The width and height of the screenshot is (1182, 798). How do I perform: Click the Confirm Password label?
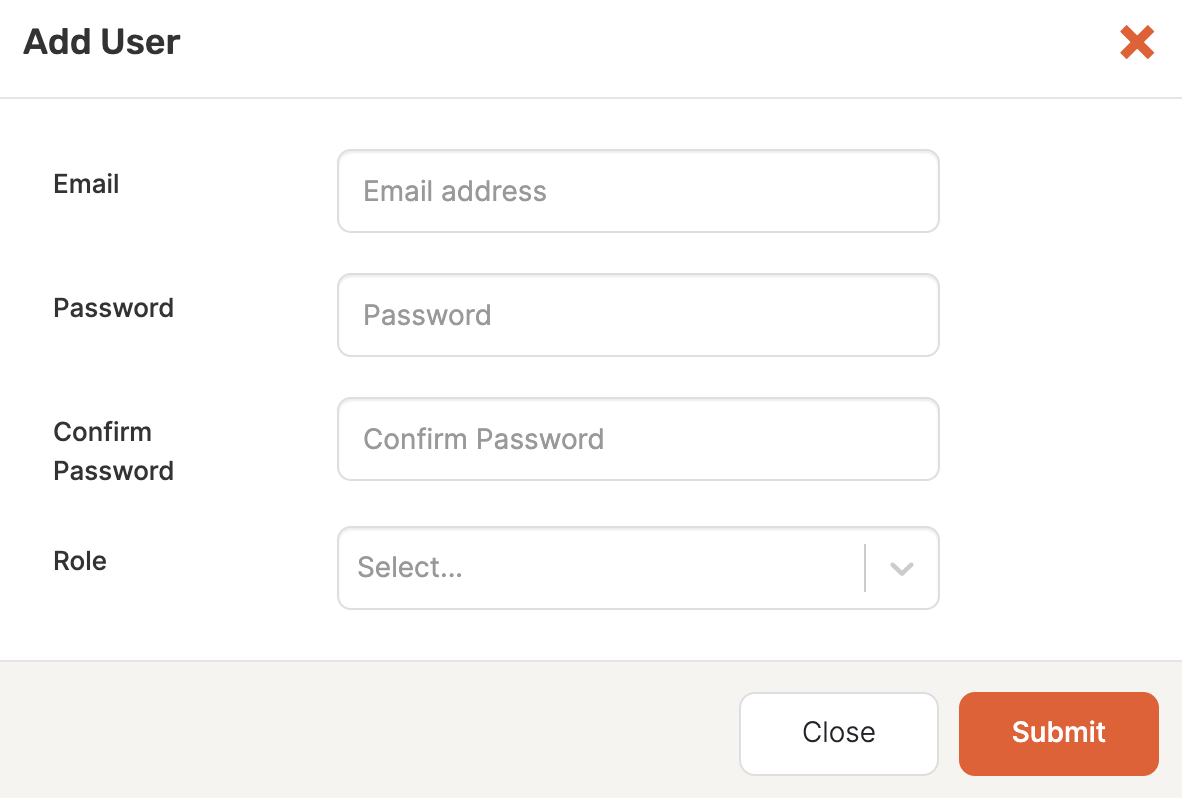point(113,451)
